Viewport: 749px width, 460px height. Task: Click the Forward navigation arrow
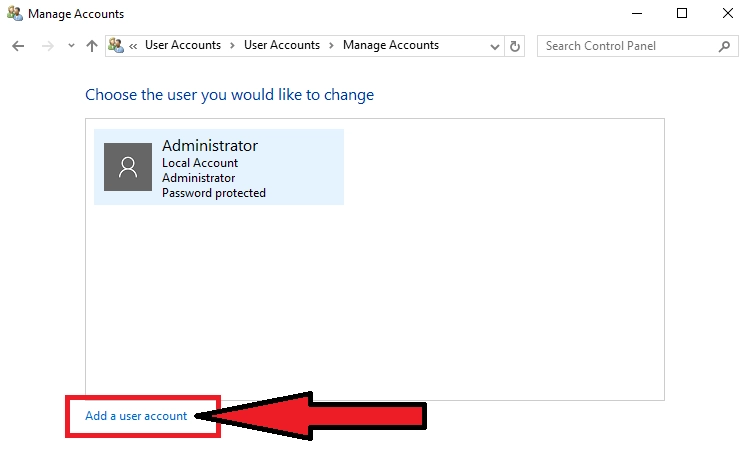click(46, 46)
